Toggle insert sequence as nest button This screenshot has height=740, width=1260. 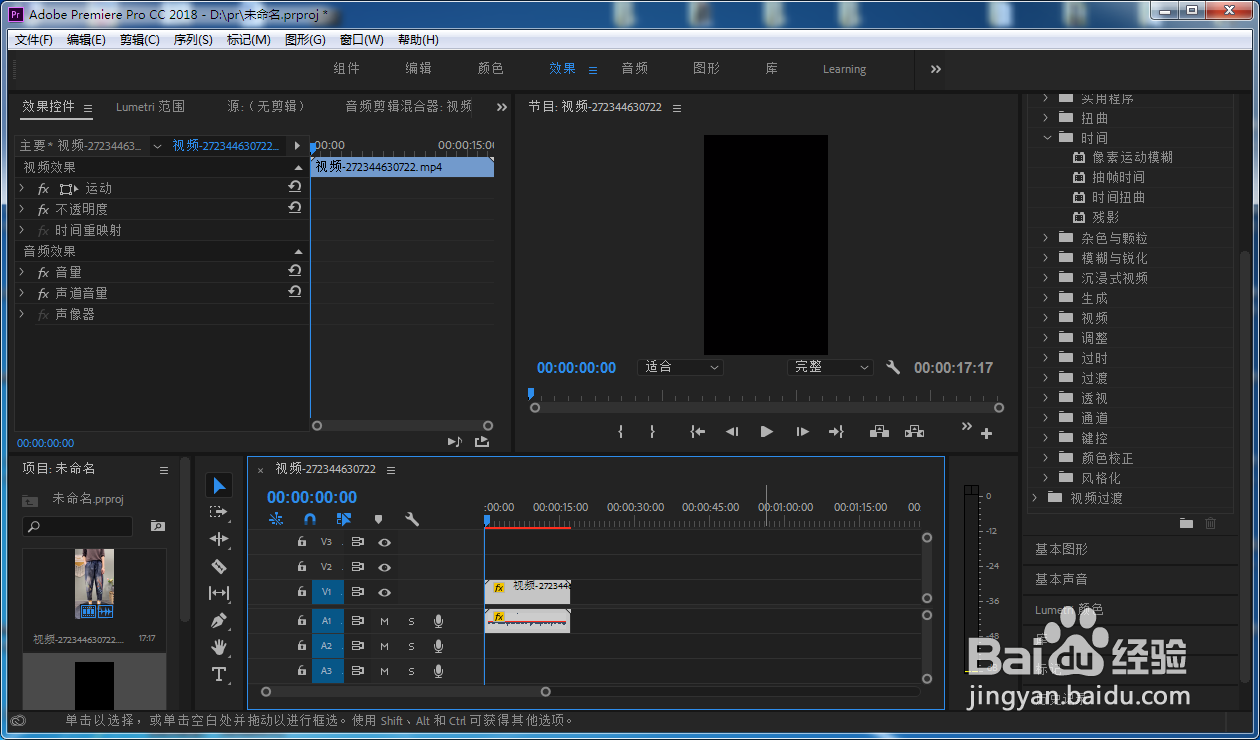coord(276,519)
